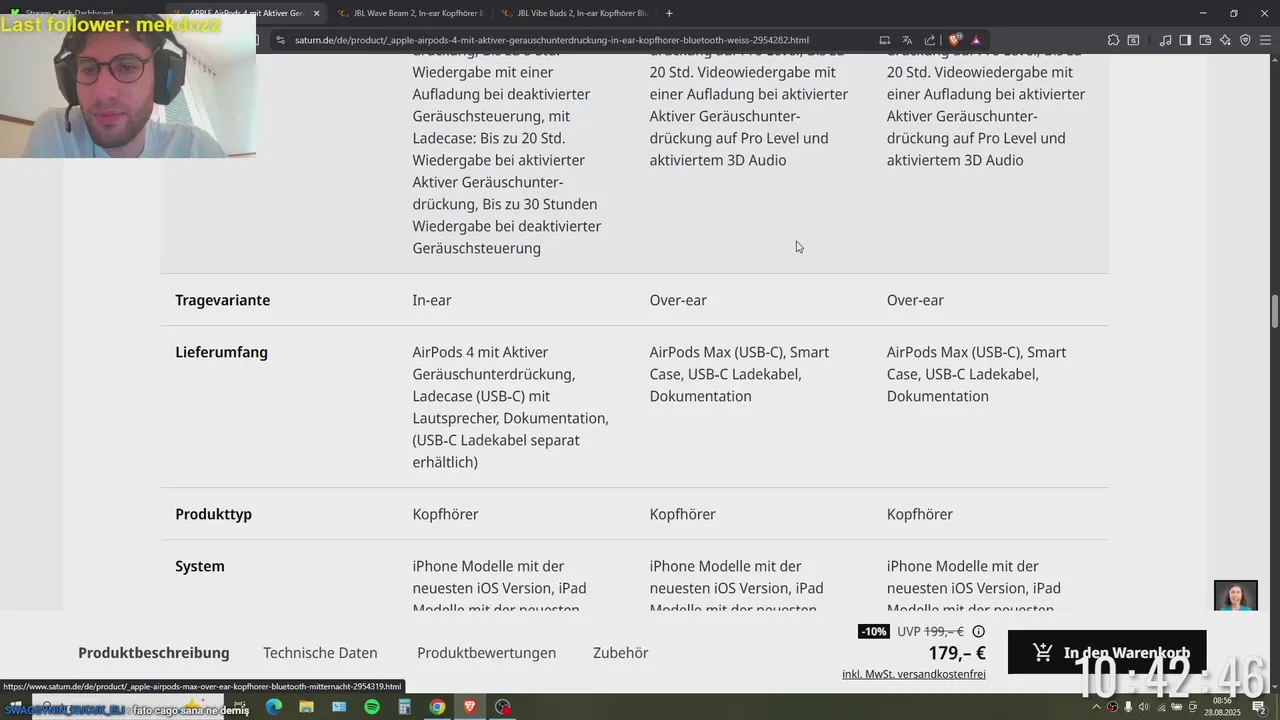1280x720 pixels.
Task: Go to Zubehör section
Action: (621, 653)
